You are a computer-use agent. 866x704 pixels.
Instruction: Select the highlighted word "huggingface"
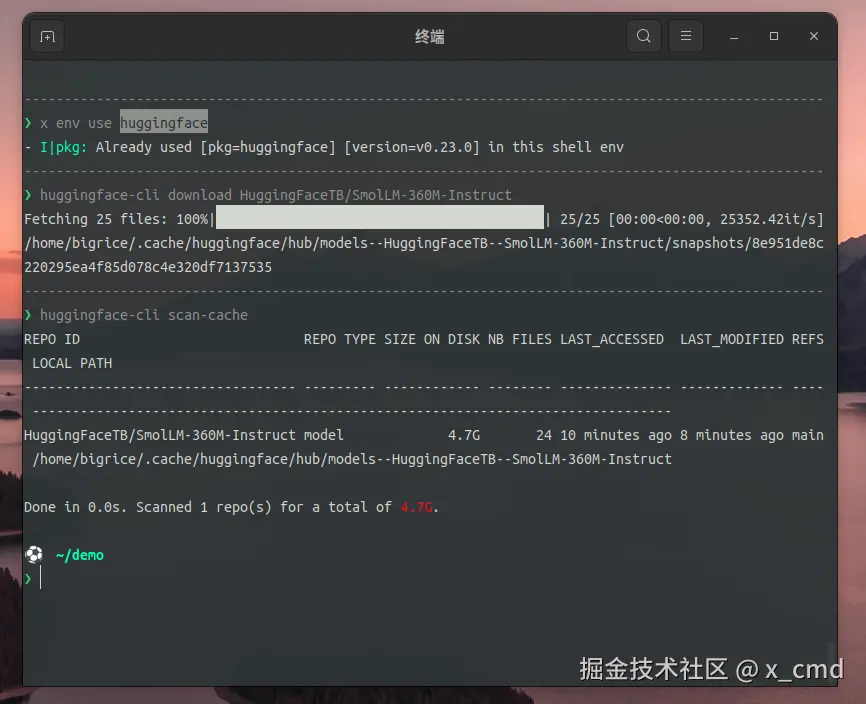[x=163, y=122]
